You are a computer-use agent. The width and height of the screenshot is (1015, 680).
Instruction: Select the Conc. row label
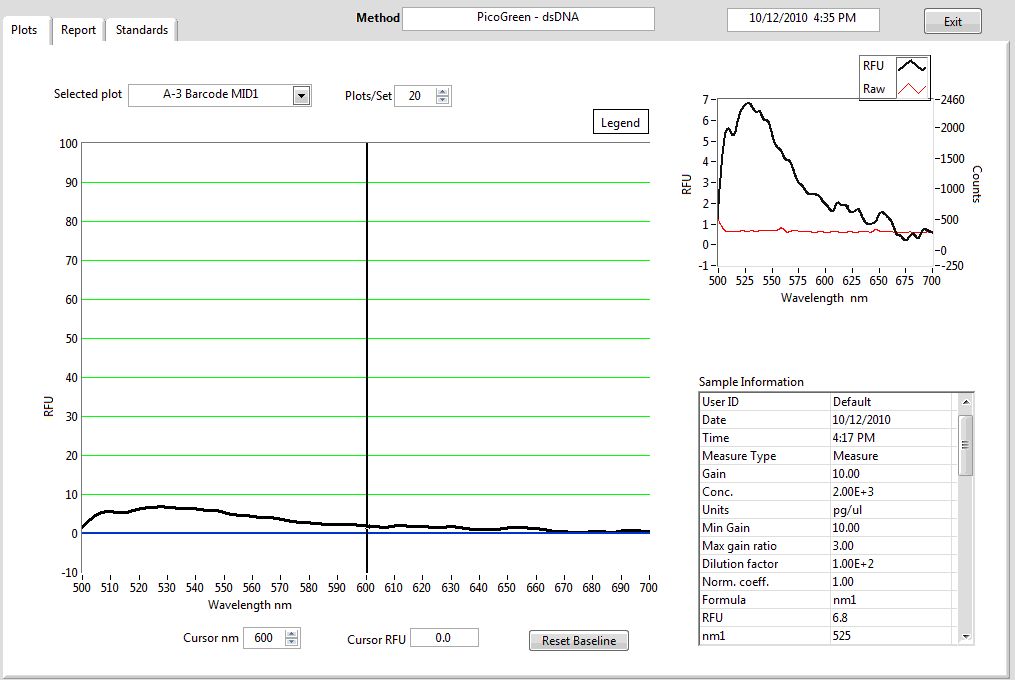click(717, 492)
